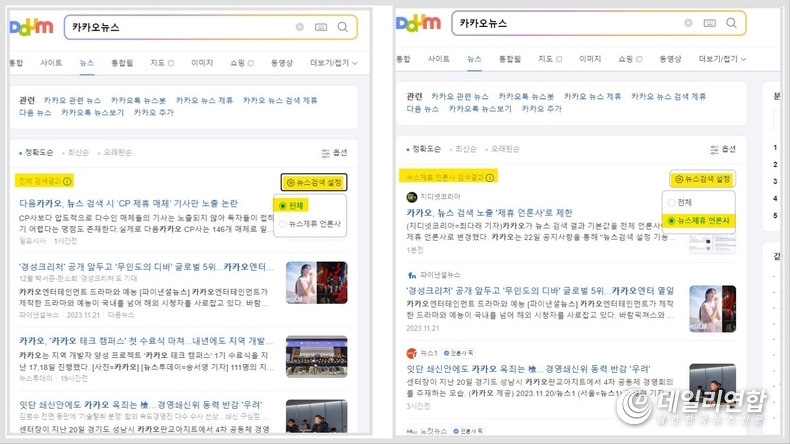Screen dimensions: 790x444
Task: Switch to 사이트 tab in left screenshot
Action: [x=51, y=63]
